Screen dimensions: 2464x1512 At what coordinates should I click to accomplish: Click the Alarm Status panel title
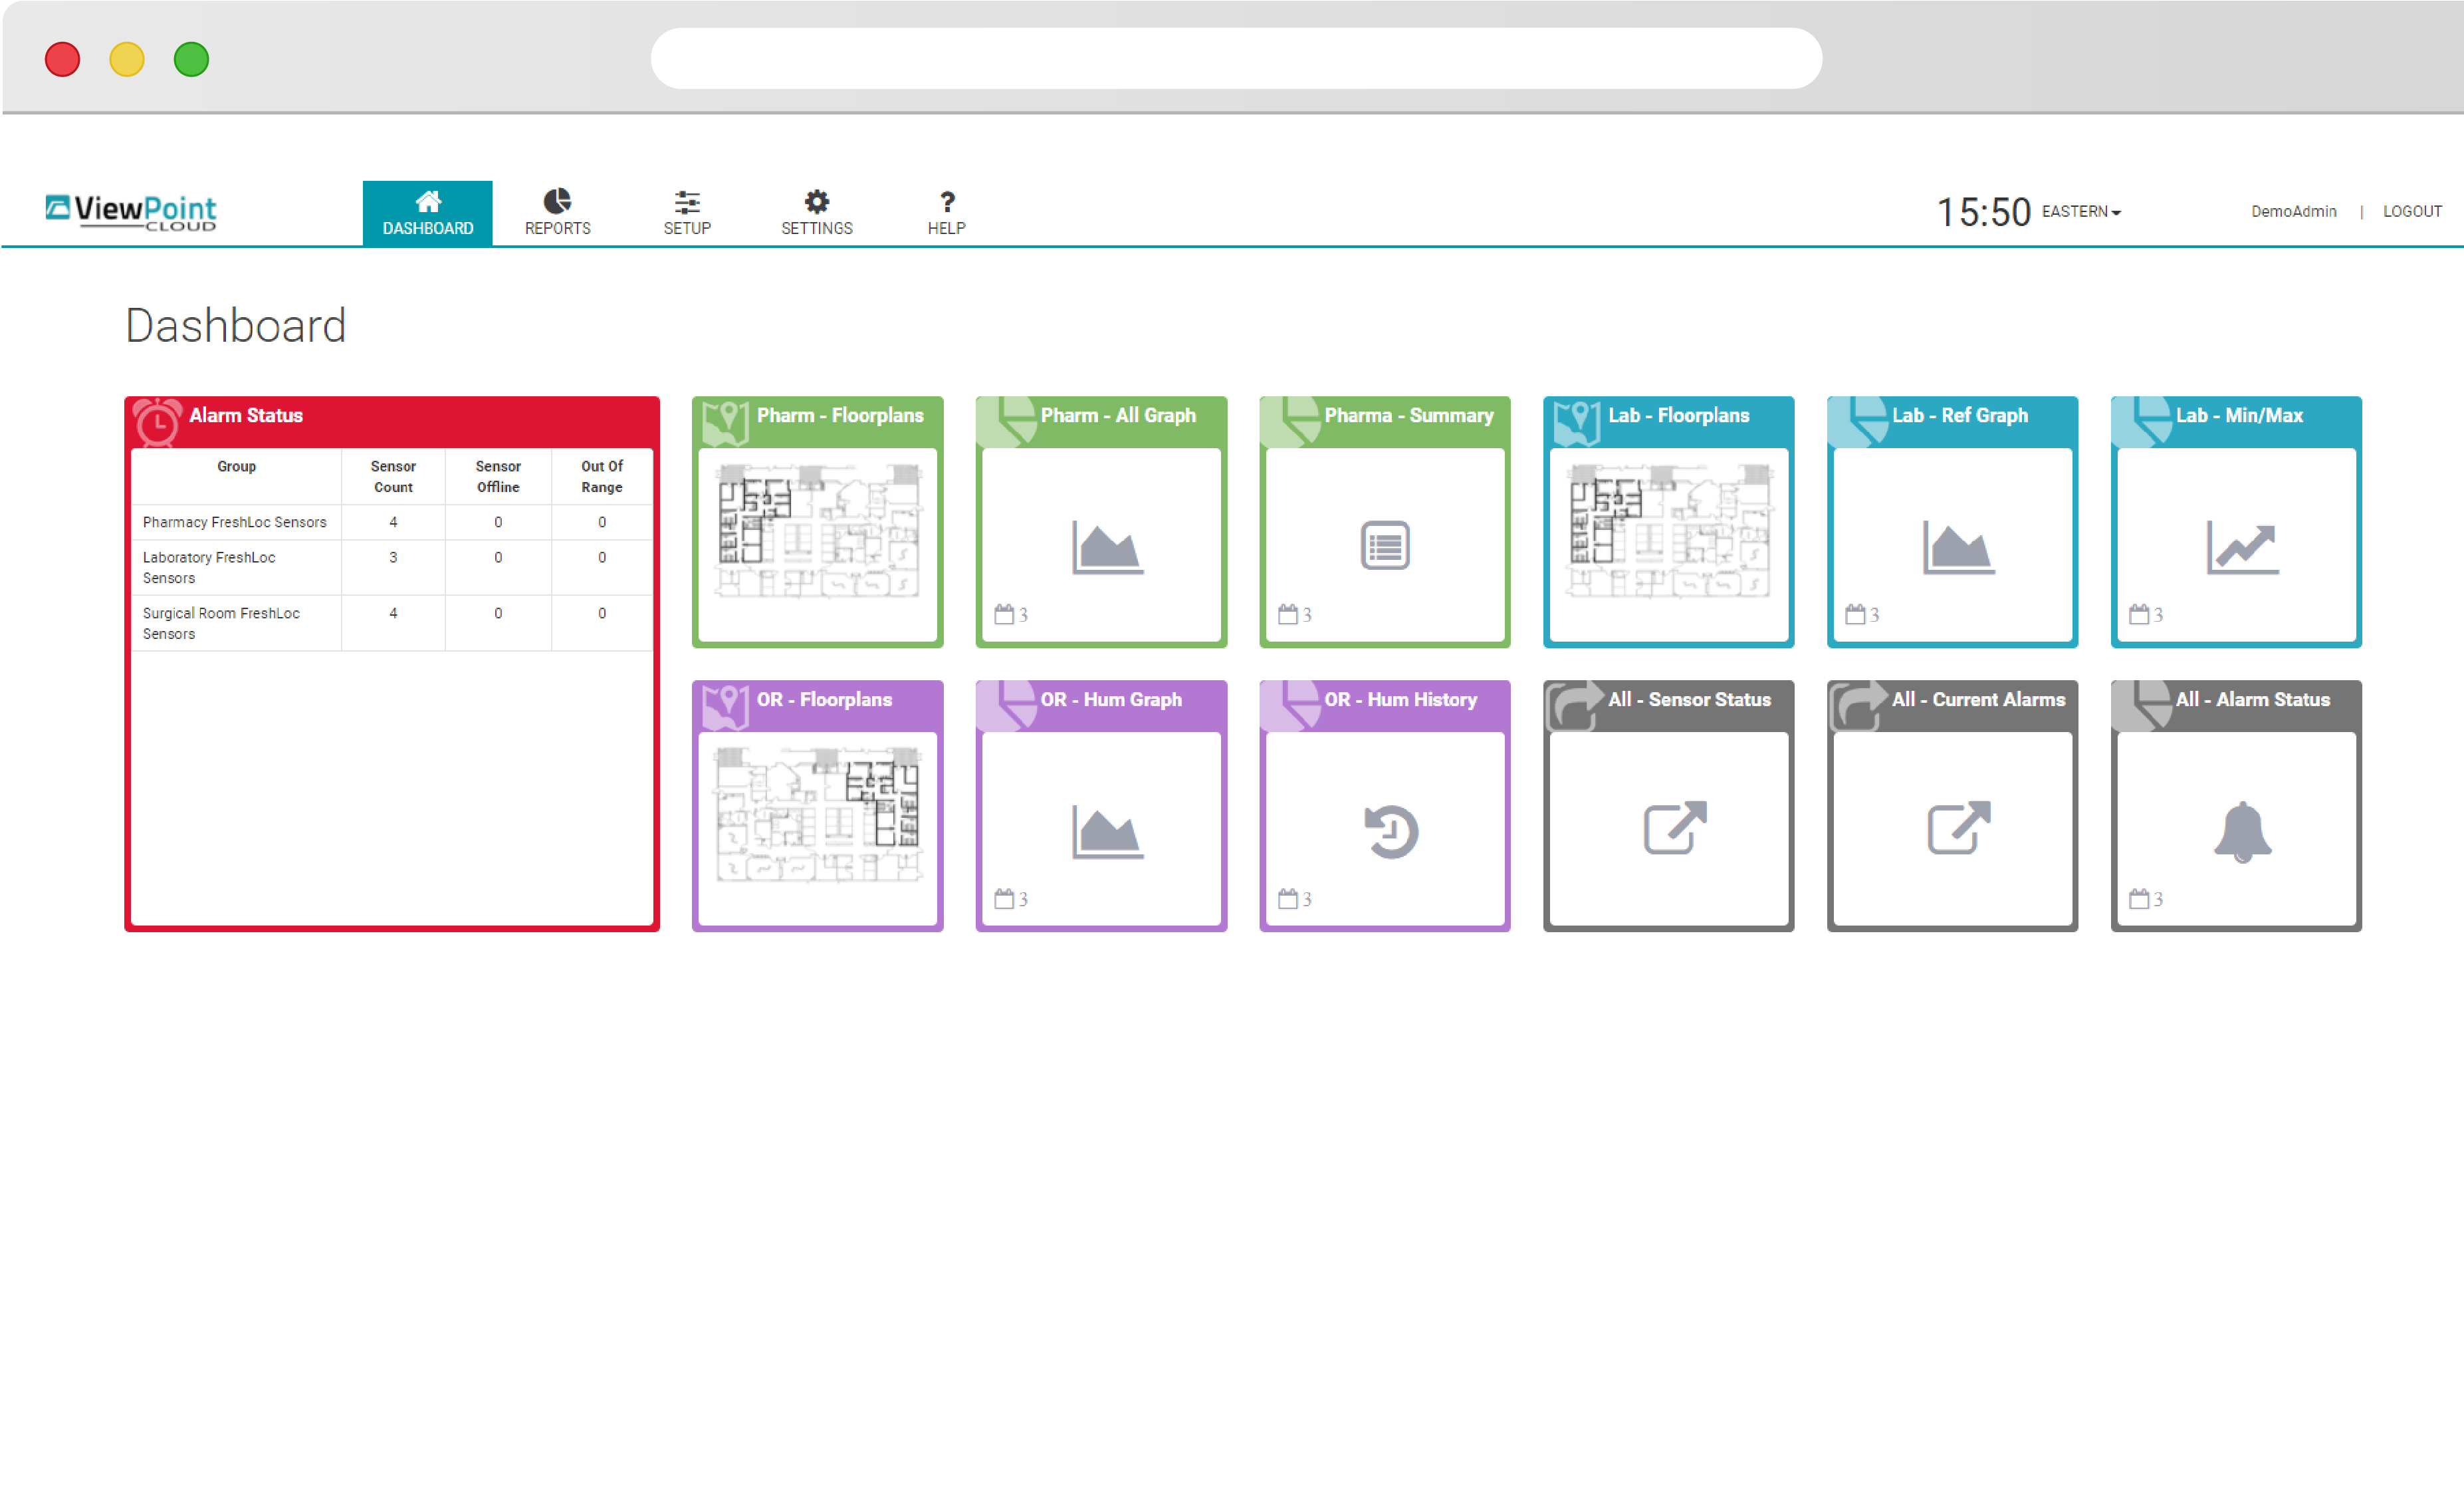tap(246, 415)
